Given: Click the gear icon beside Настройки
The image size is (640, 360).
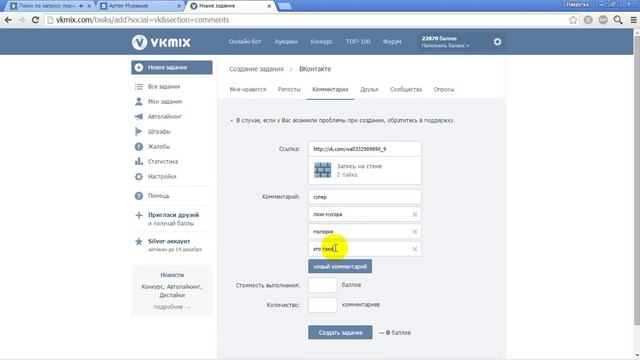Looking at the screenshot, I should pyautogui.click(x=139, y=177).
